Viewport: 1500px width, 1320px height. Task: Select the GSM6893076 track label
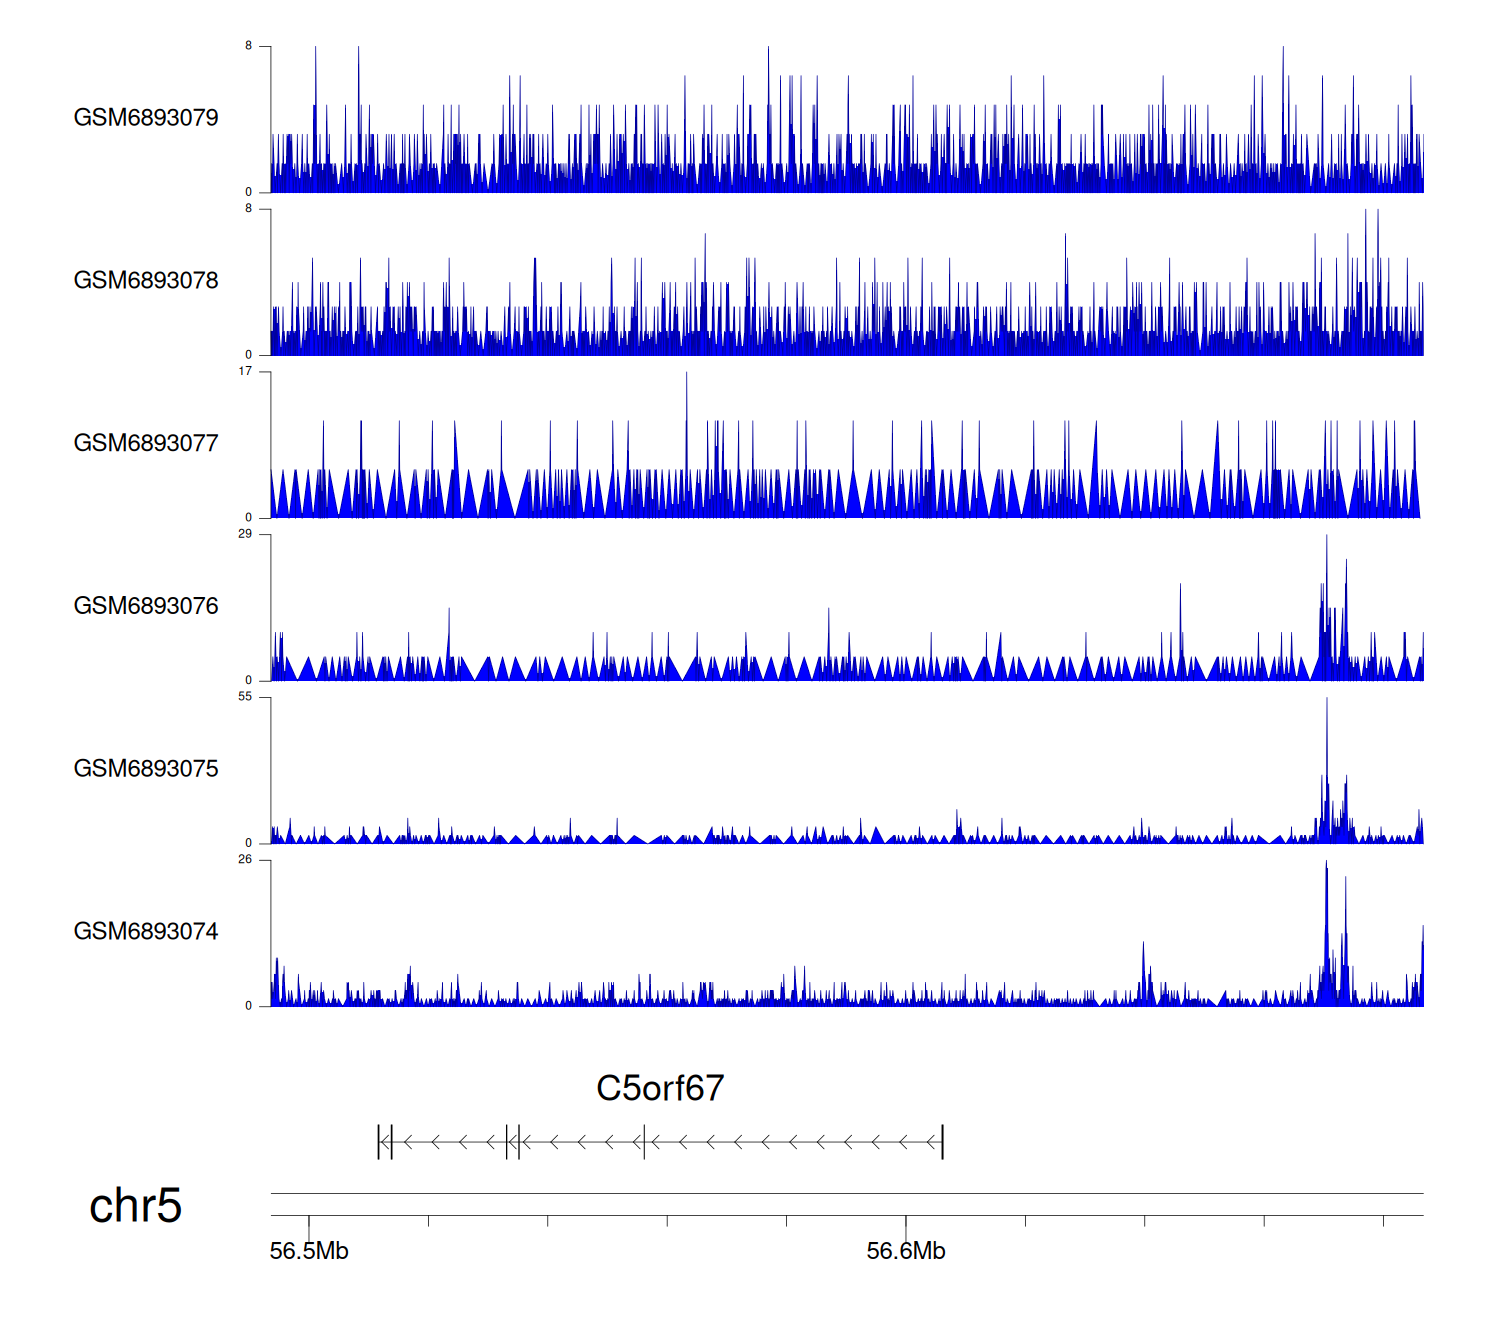[x=146, y=606]
